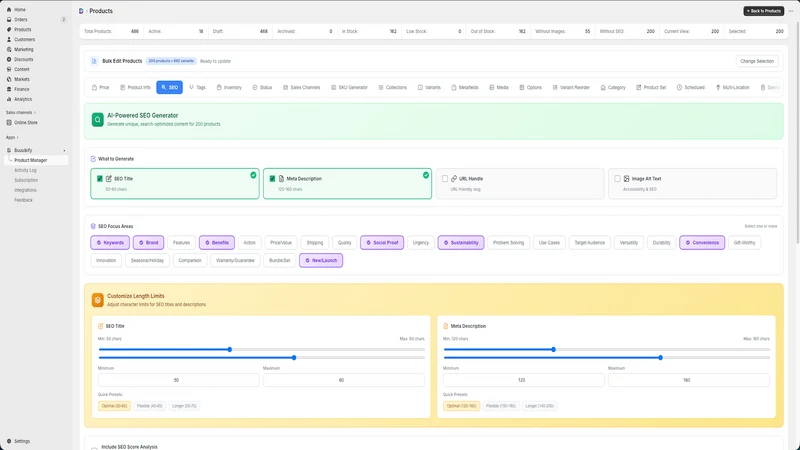Open the Customers icon
Image resolution: width=800 pixels, height=450 pixels.
(x=9, y=39)
